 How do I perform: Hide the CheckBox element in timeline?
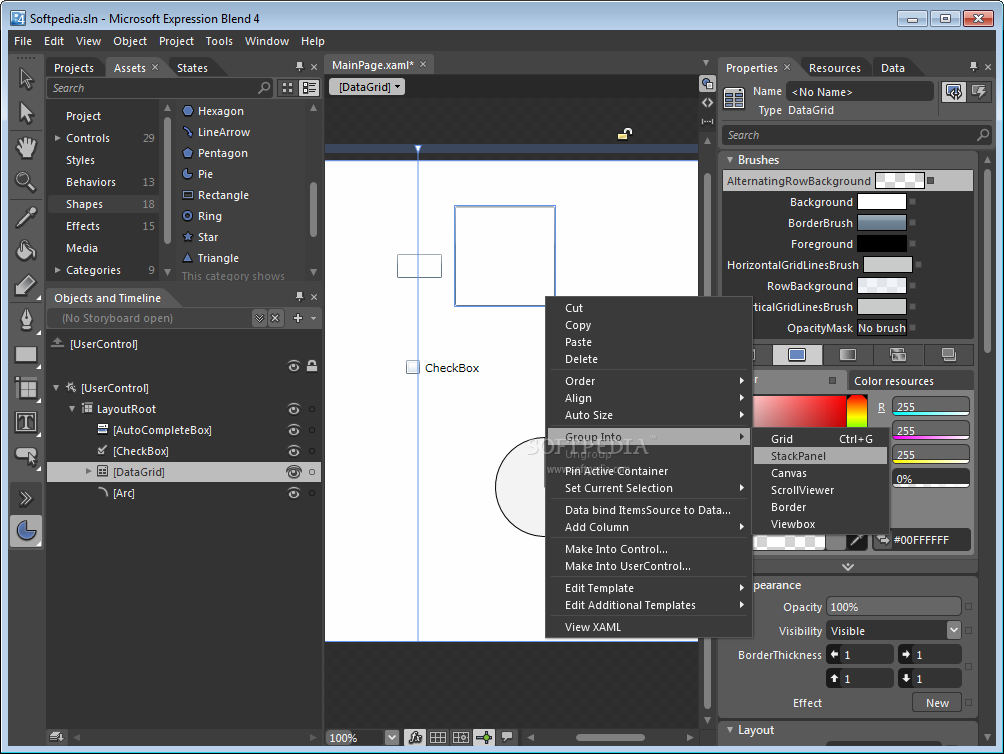click(293, 451)
